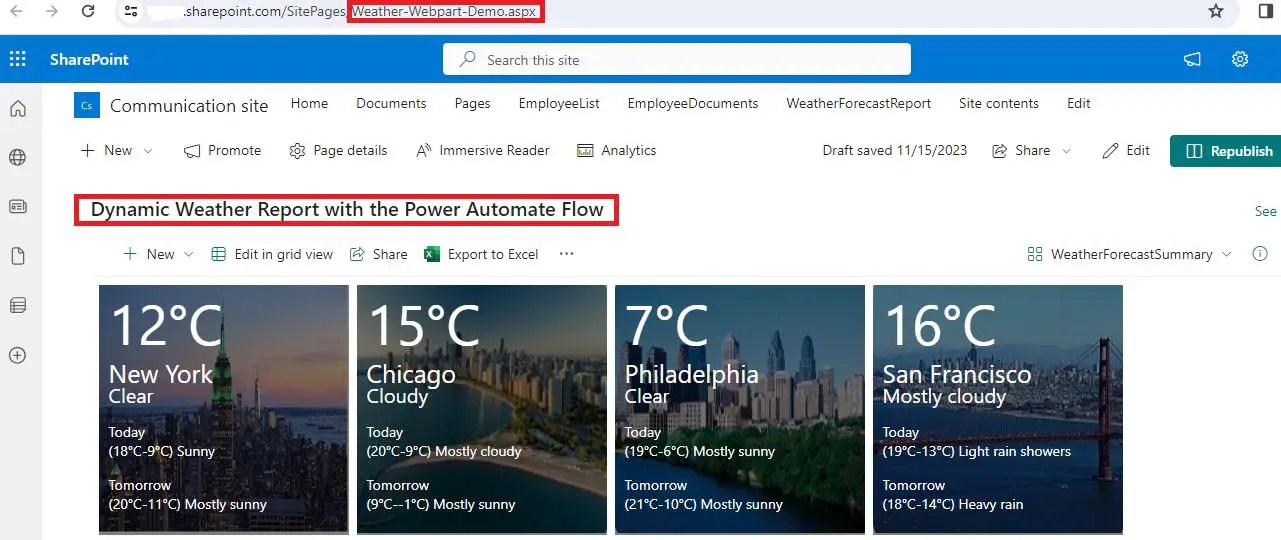
Task: Click Share in the list toolbar
Action: (x=378, y=254)
